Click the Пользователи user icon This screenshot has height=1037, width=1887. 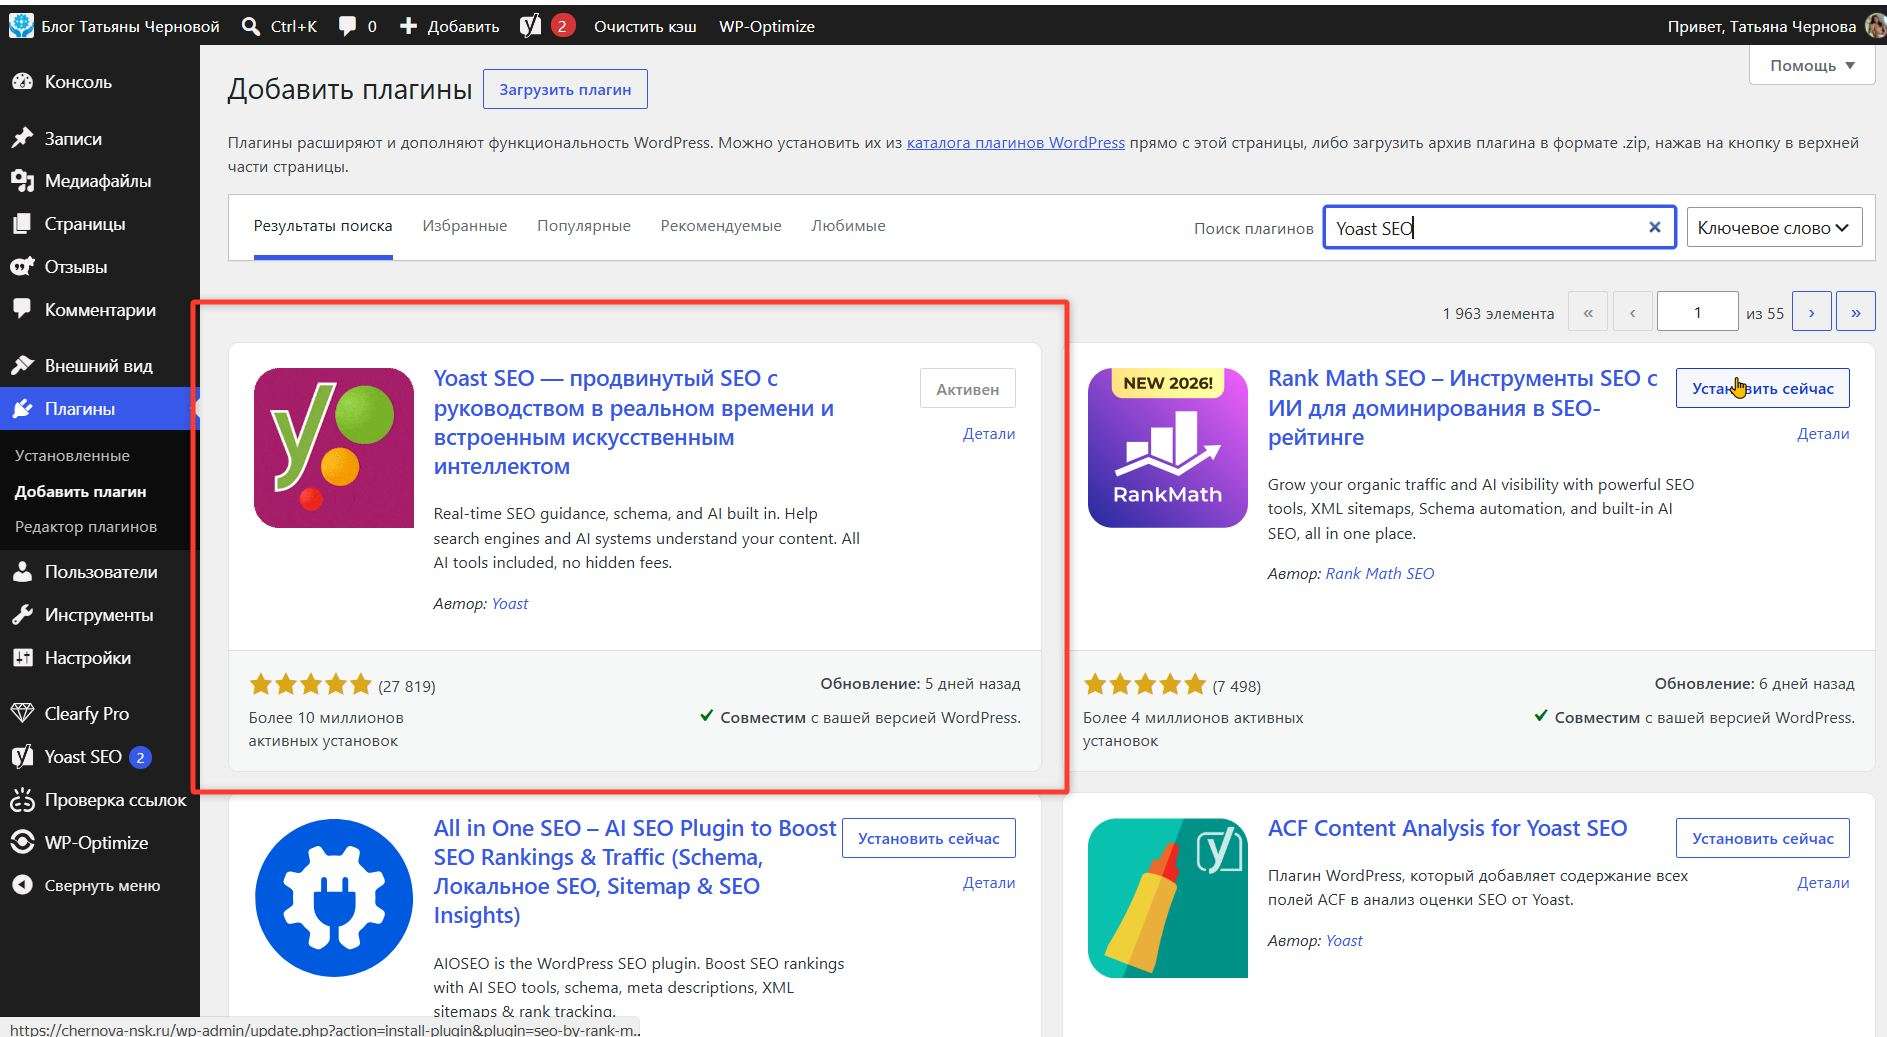[22, 572]
